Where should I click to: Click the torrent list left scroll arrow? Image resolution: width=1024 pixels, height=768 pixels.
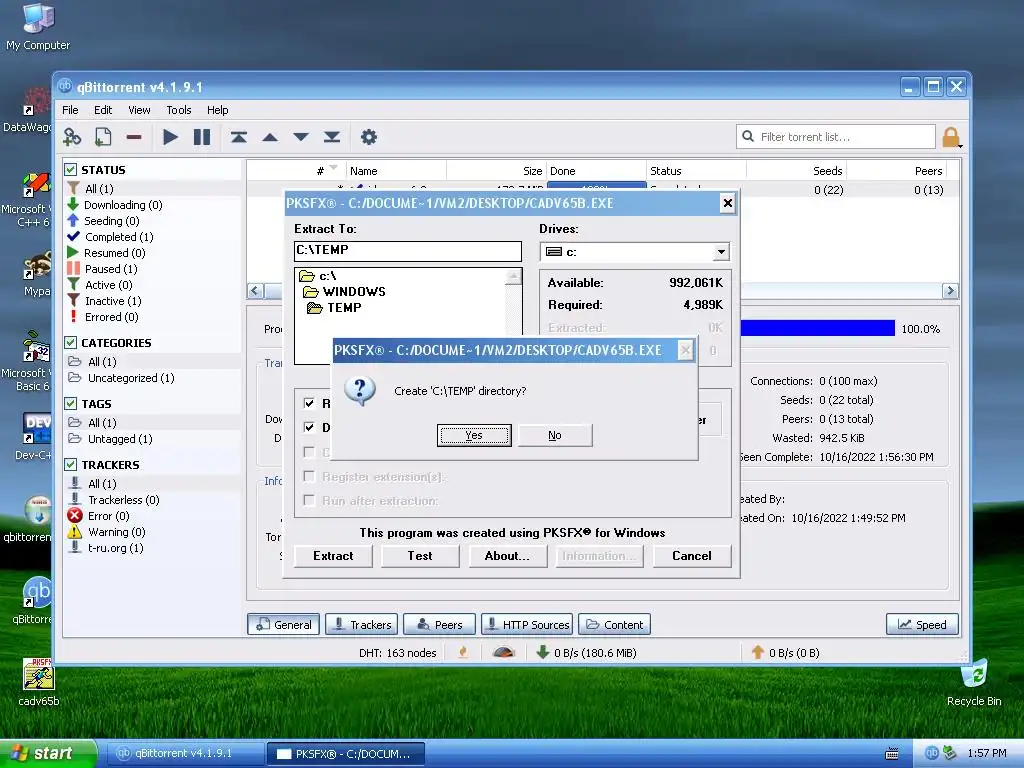coord(255,291)
